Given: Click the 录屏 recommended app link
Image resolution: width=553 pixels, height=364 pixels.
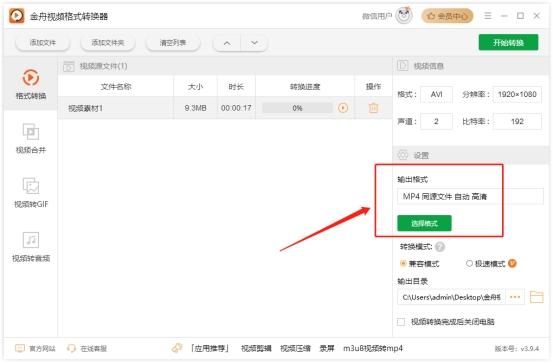Looking at the screenshot, I should [x=327, y=348].
